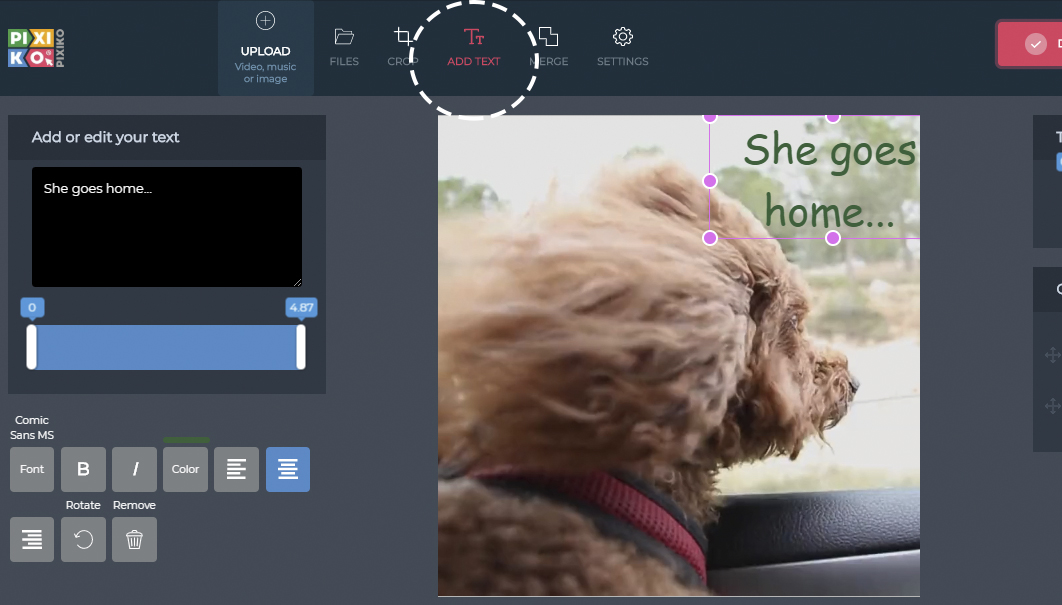Open Settings via the gear icon
Screen dimensions: 1062x605
point(622,37)
